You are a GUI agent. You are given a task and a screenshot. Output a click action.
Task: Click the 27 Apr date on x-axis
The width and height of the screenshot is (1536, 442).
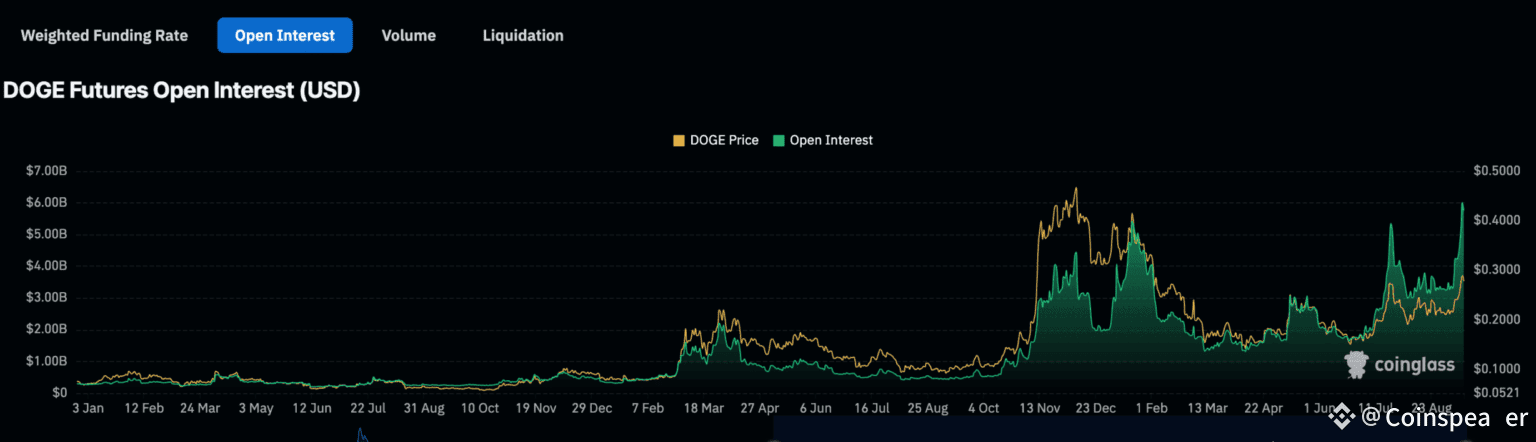point(760,409)
